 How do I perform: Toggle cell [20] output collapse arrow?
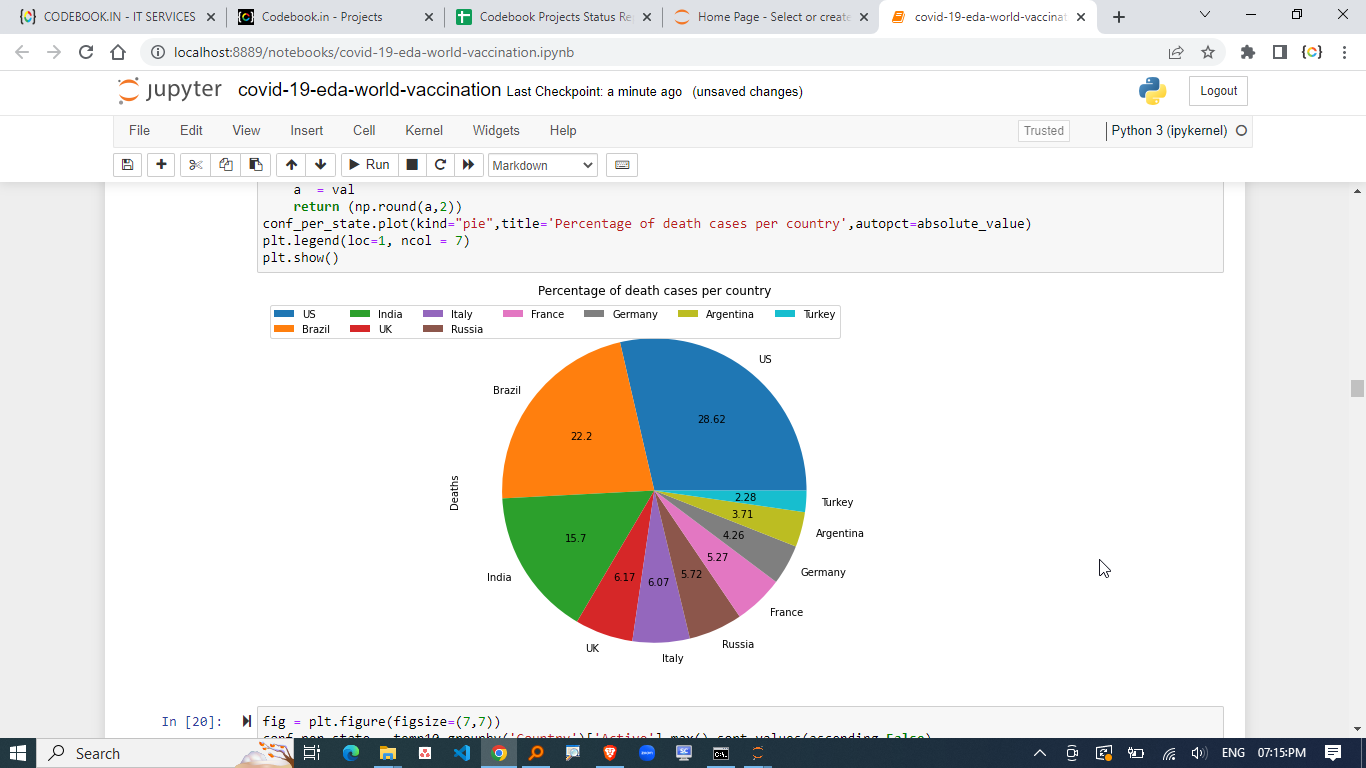click(247, 721)
